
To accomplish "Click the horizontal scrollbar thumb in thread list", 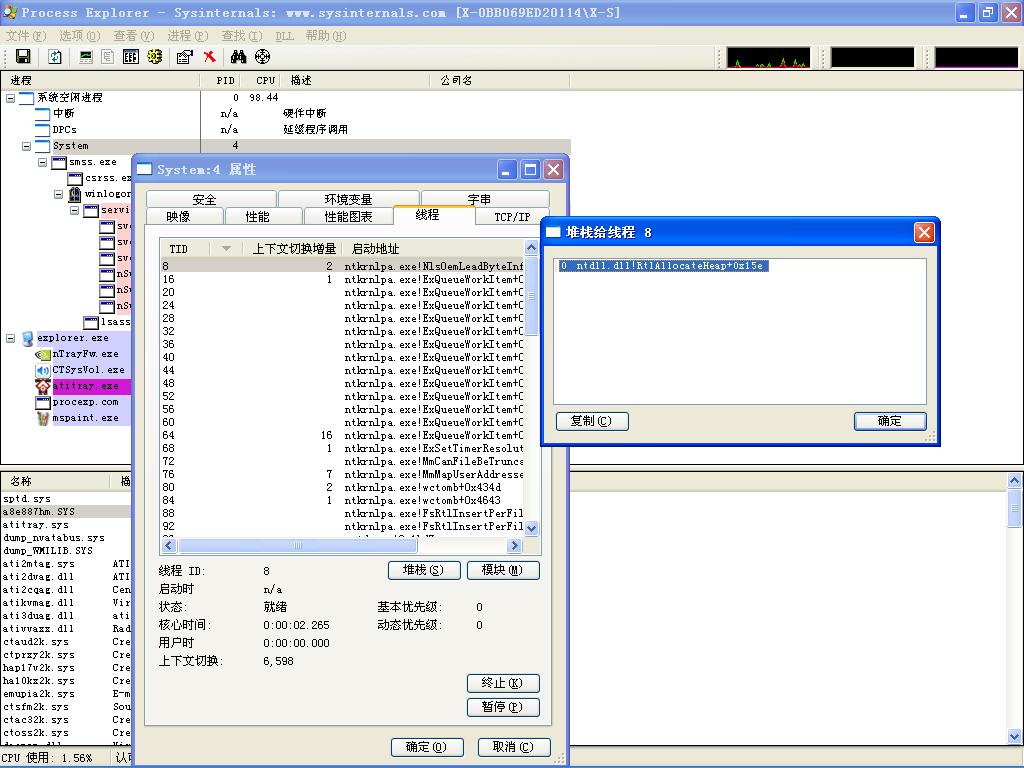I will pos(297,545).
